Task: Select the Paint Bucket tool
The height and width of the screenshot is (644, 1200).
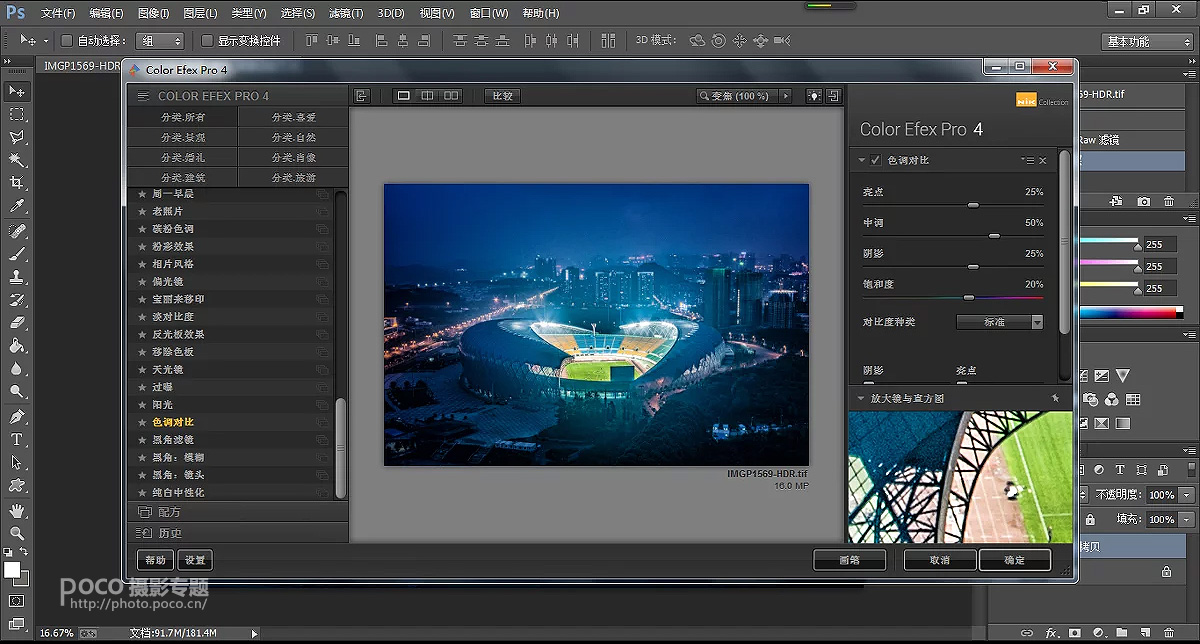Action: (17, 346)
